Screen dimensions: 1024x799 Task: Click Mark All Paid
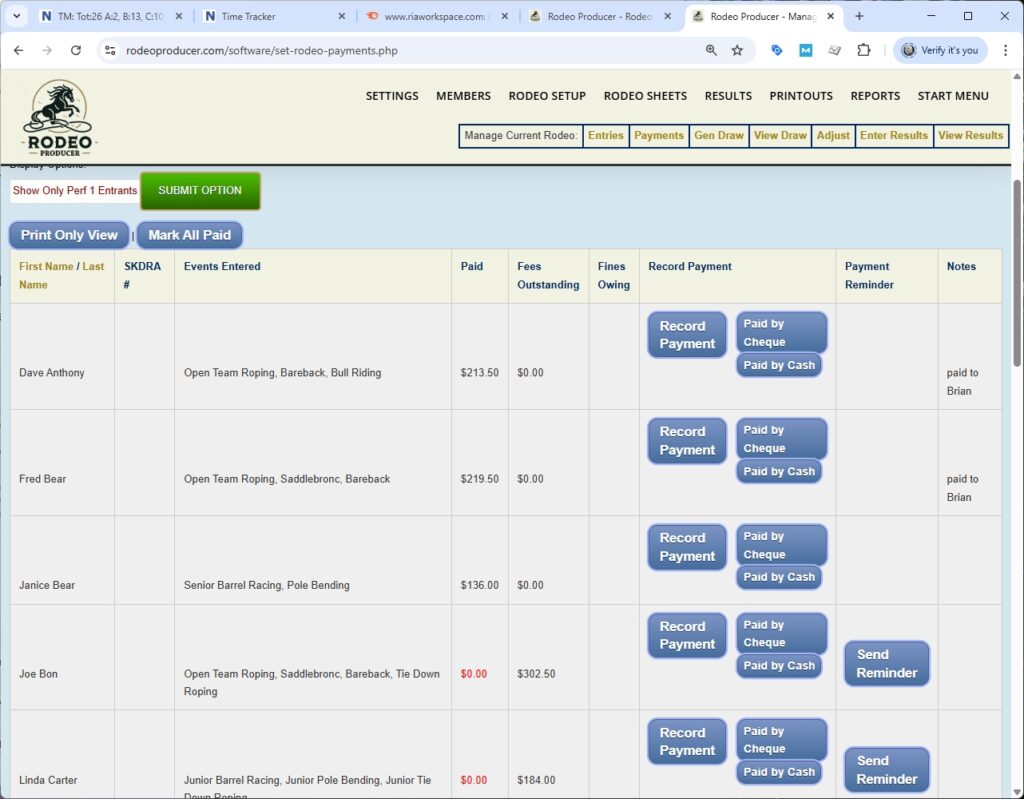(189, 235)
